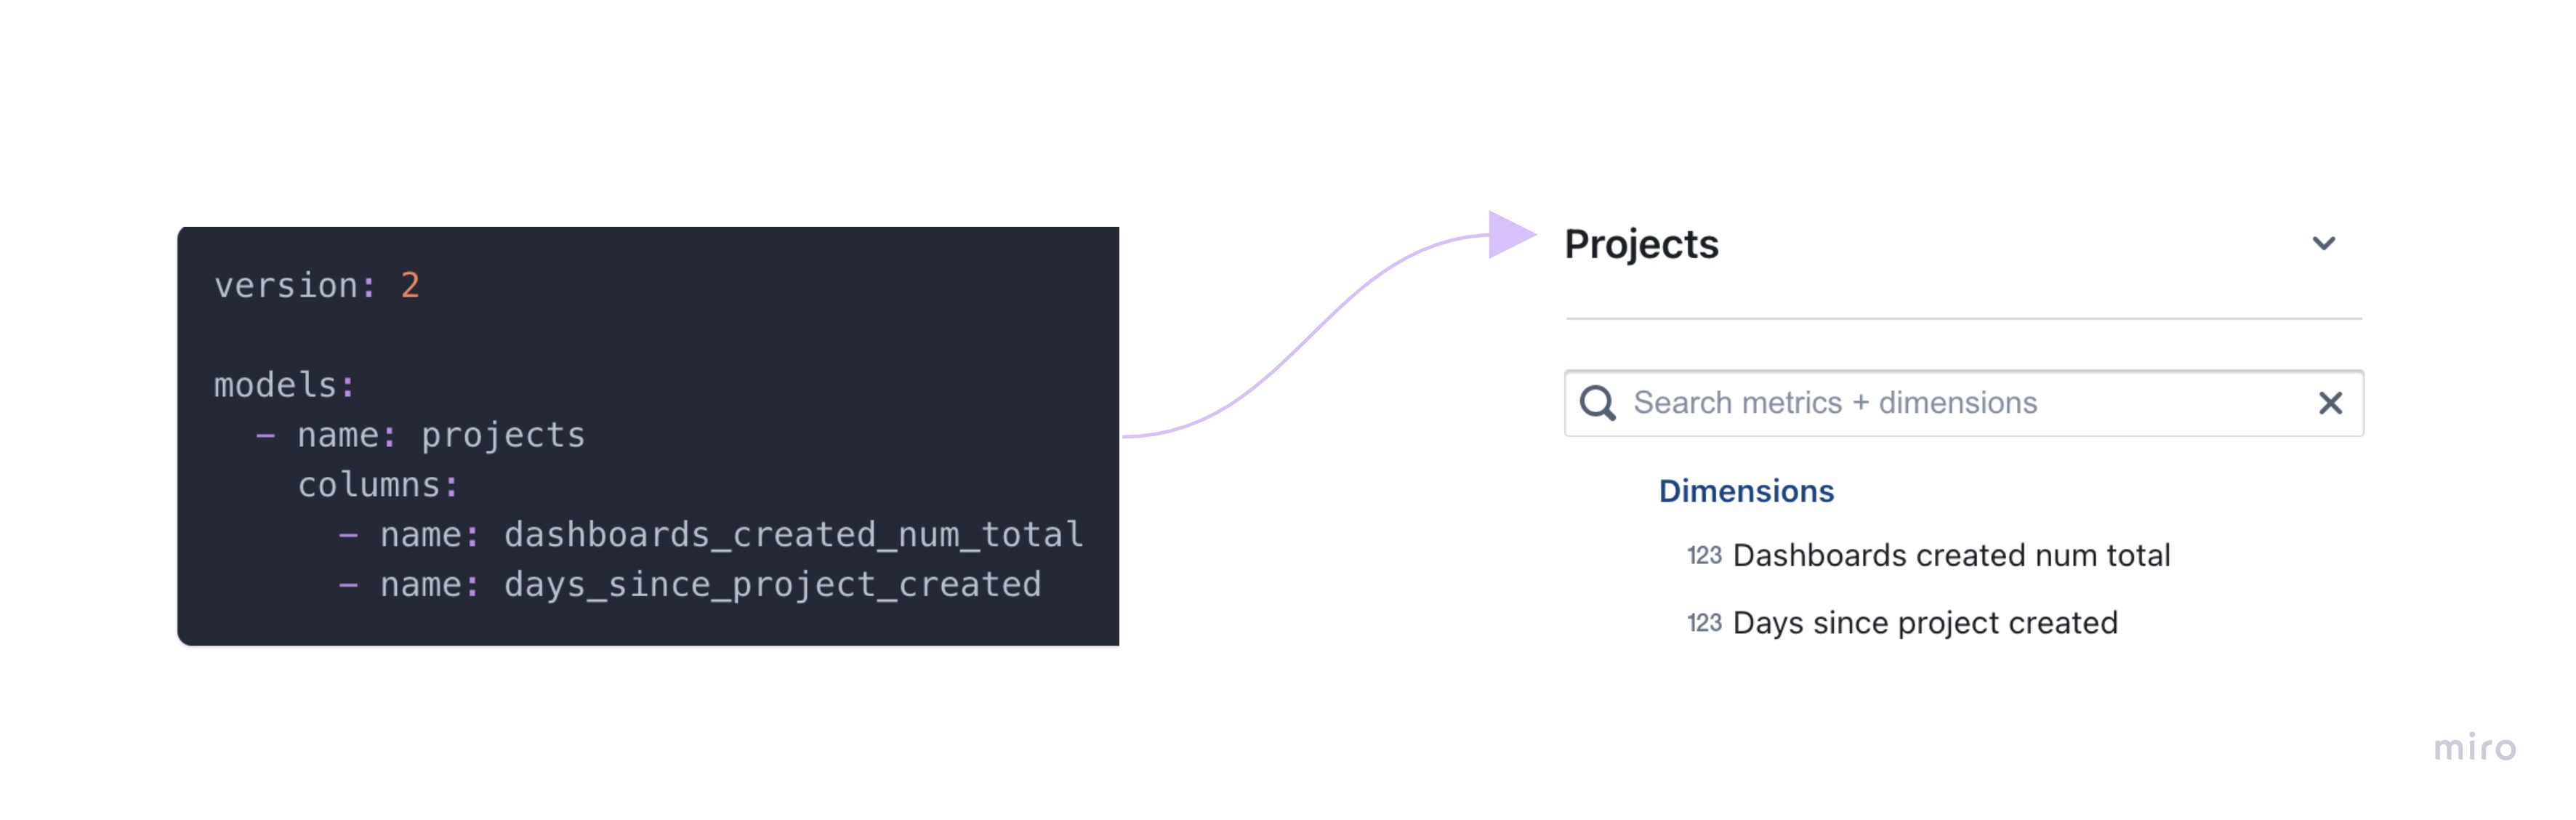Click the models: line in the code
This screenshot has height=820, width=2576.
click(285, 385)
